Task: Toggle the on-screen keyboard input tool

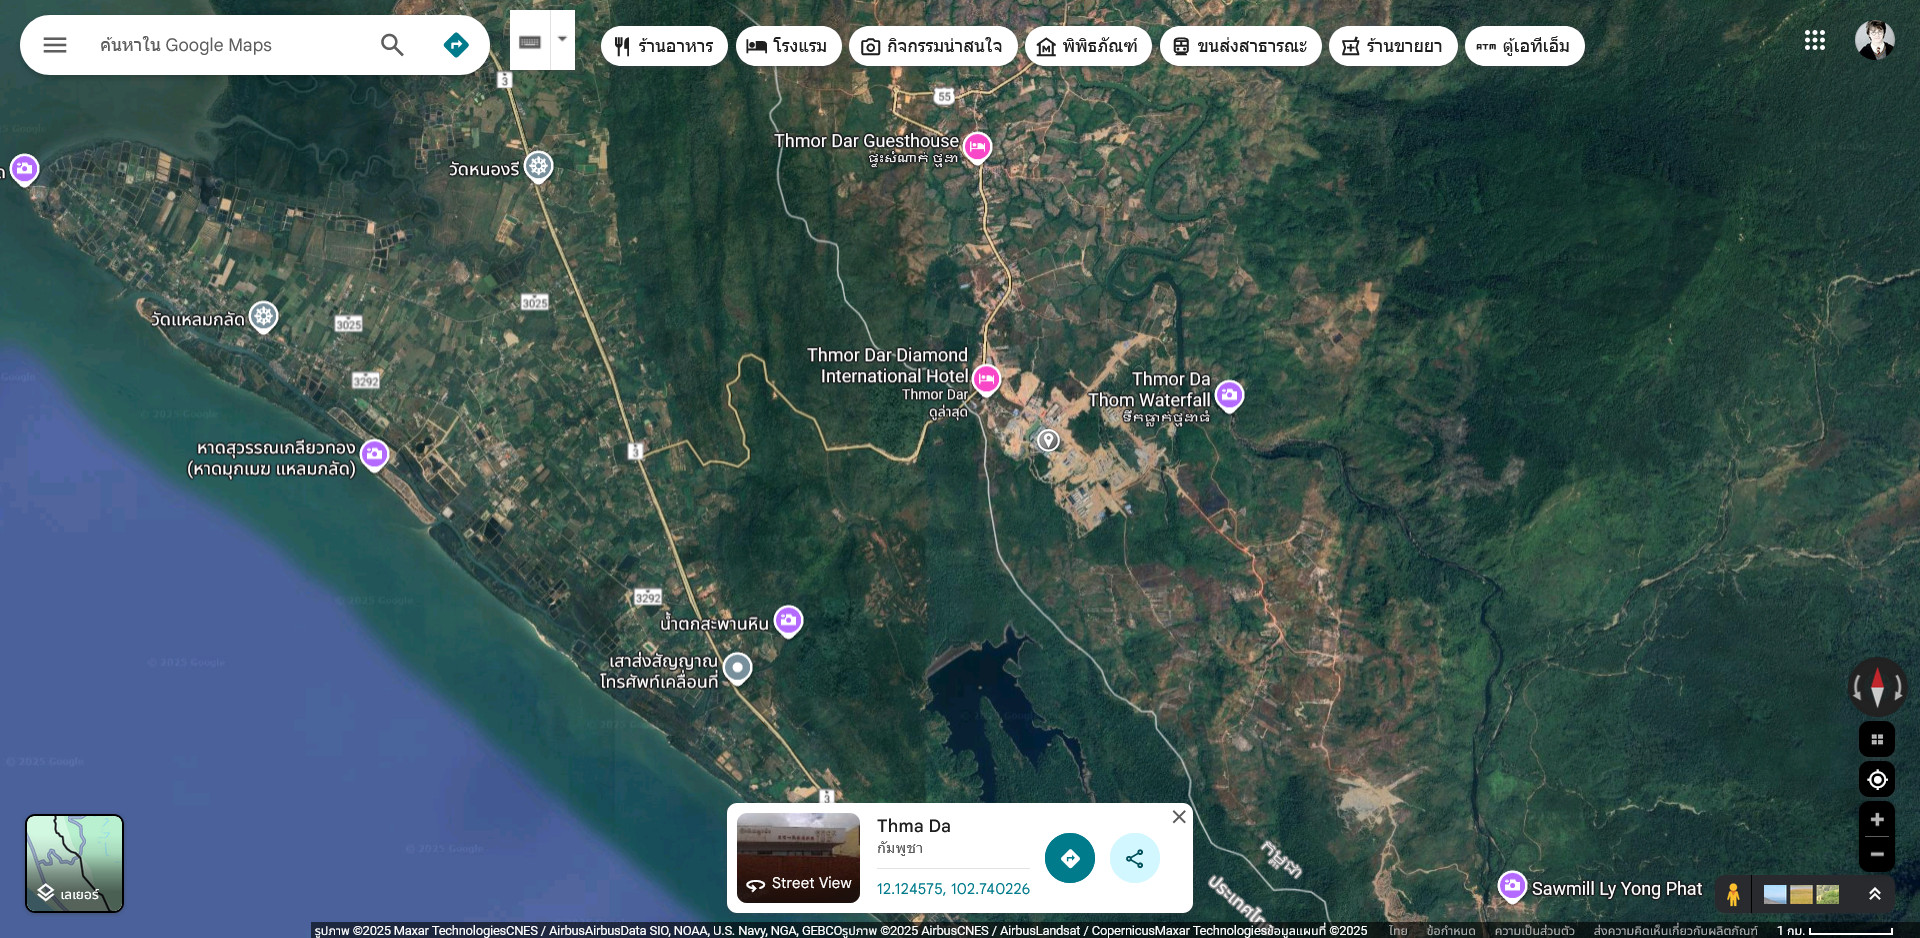Action: pyautogui.click(x=530, y=42)
